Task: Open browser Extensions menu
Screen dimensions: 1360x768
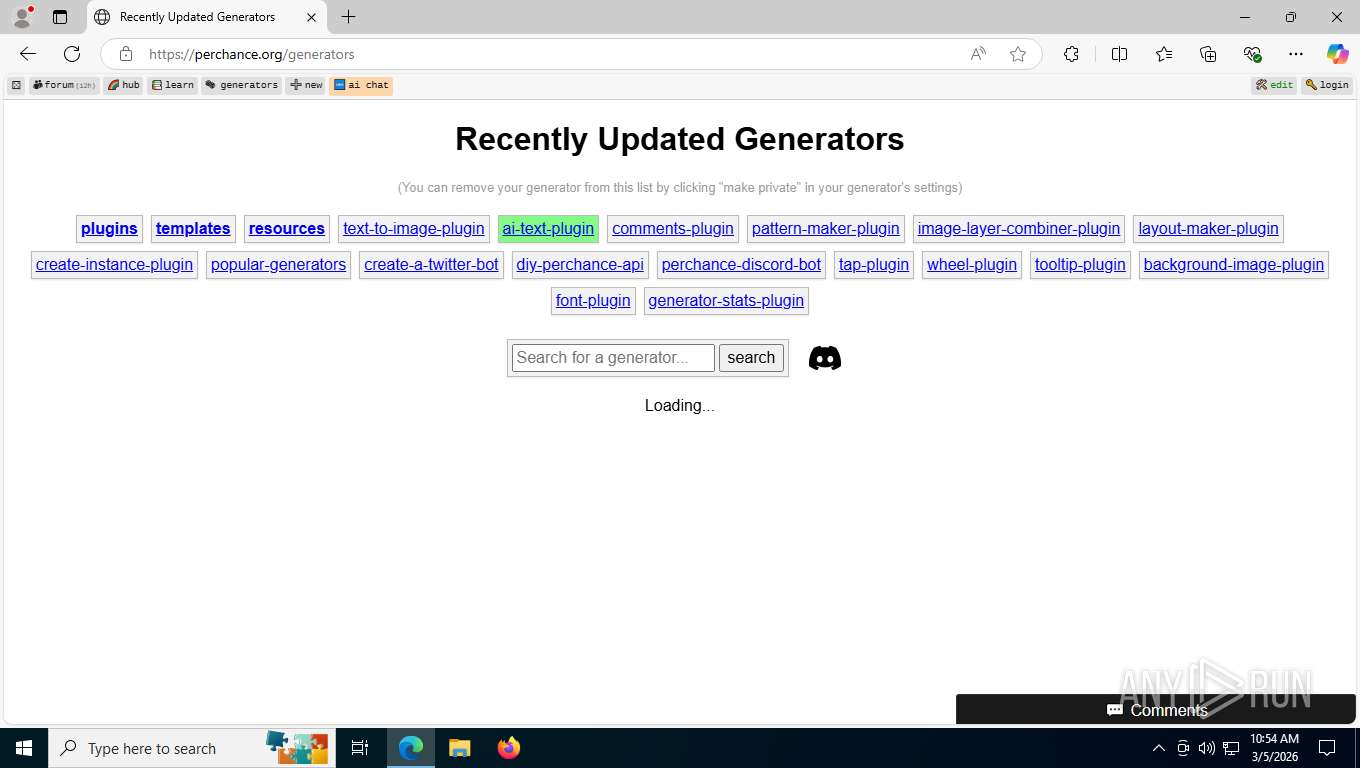Action: point(1071,54)
